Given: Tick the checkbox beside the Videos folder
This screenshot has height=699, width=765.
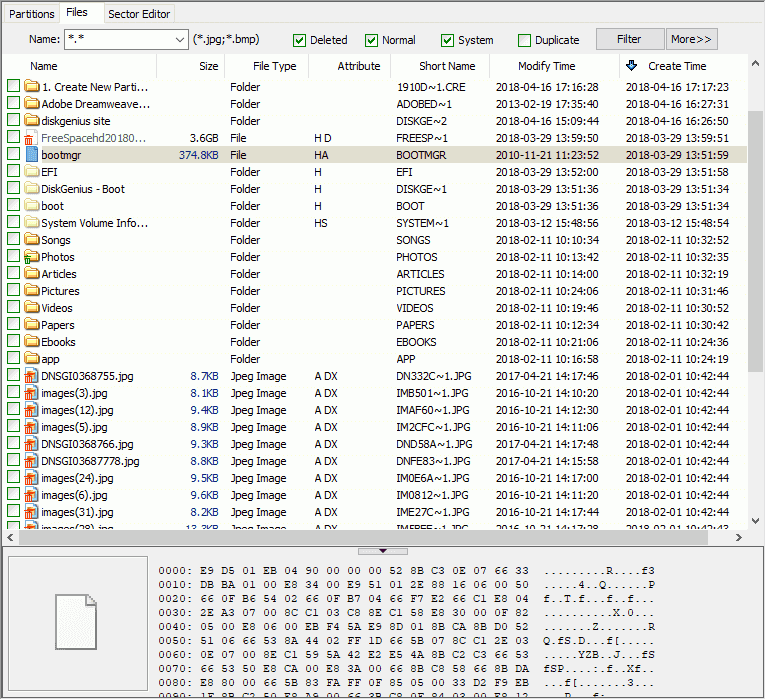Looking at the screenshot, I should pyautogui.click(x=13, y=308).
